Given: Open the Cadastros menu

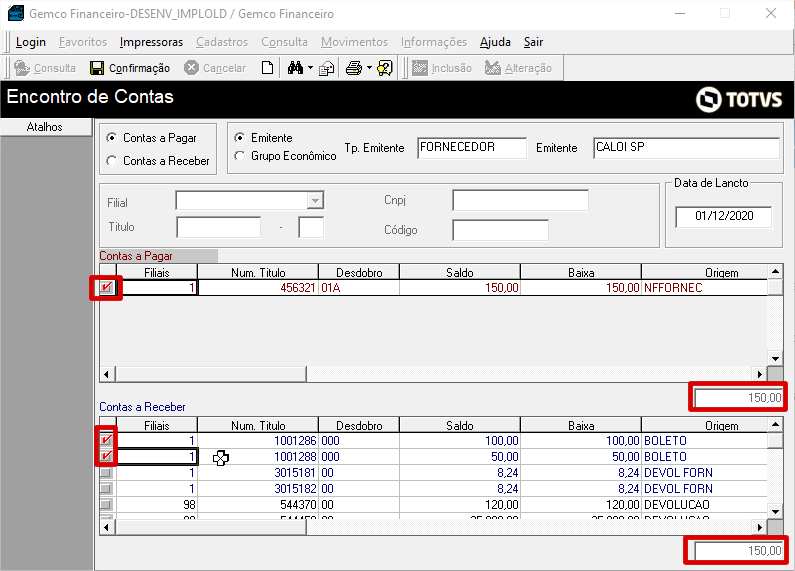Looking at the screenshot, I should (x=222, y=42).
